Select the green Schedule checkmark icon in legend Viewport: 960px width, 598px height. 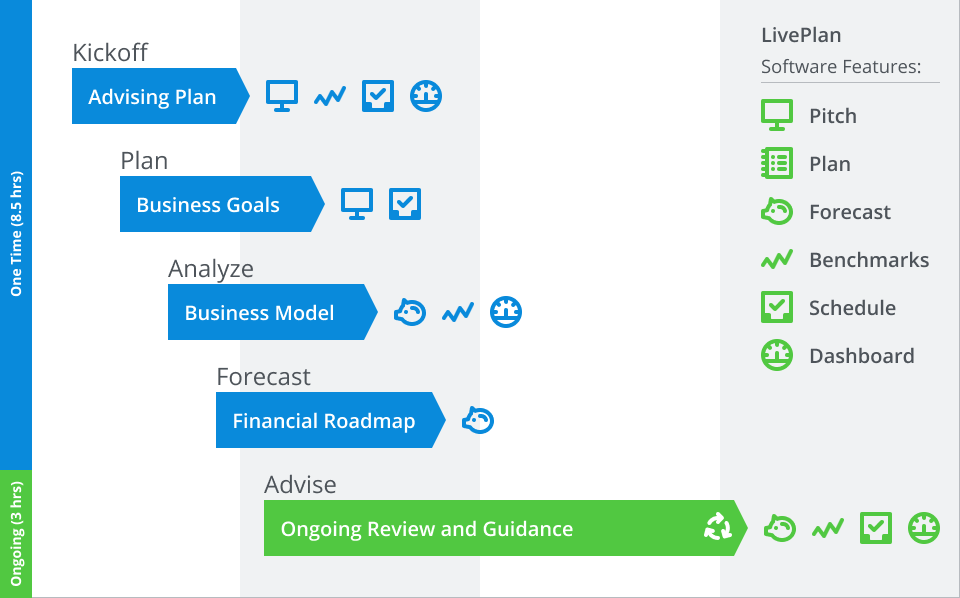click(777, 308)
